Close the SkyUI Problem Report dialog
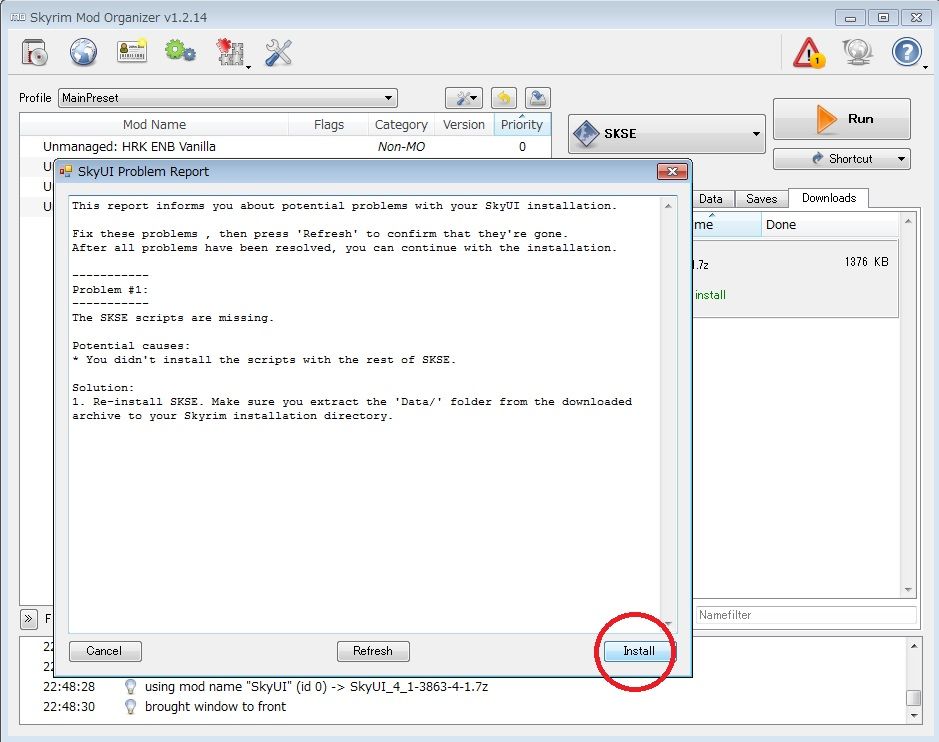 pyautogui.click(x=672, y=172)
